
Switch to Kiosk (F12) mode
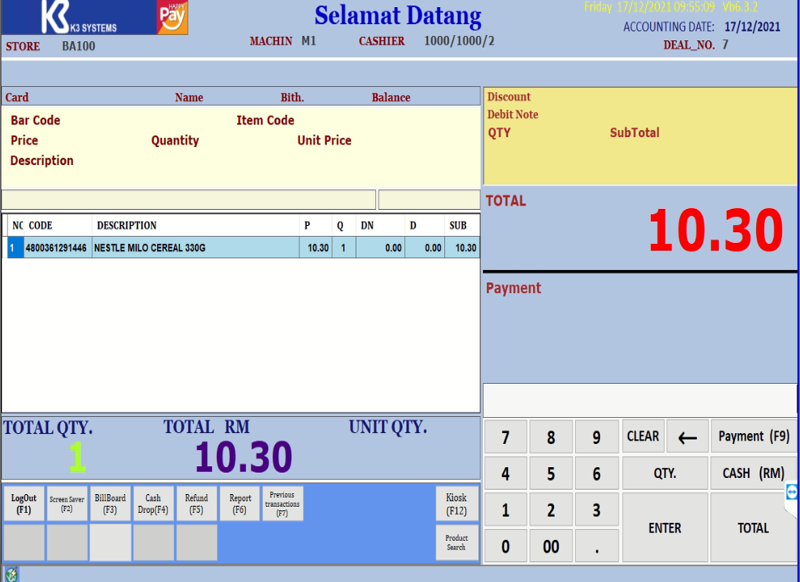pos(457,504)
